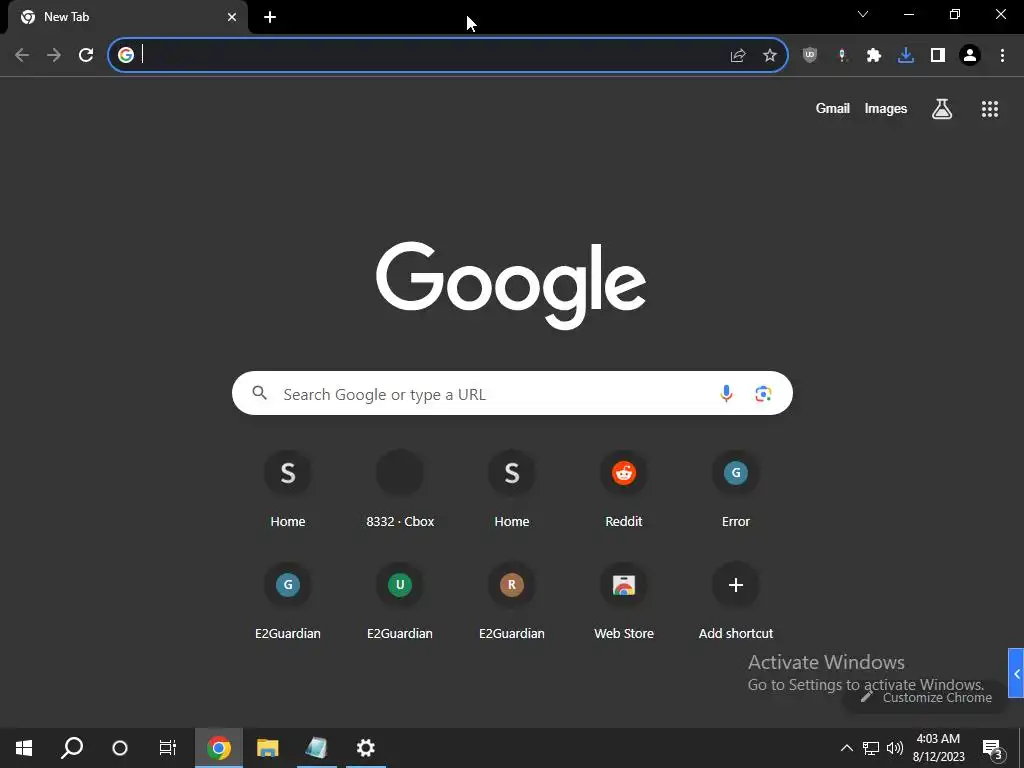Bookmark this tab with the star icon
Image resolution: width=1024 pixels, height=768 pixels.
pyautogui.click(x=770, y=55)
